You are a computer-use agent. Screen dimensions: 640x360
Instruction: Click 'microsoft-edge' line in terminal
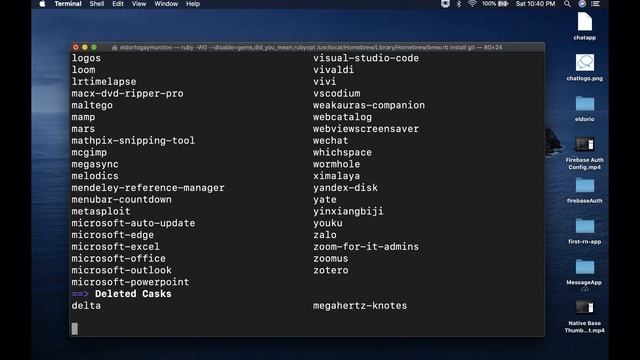click(113, 235)
